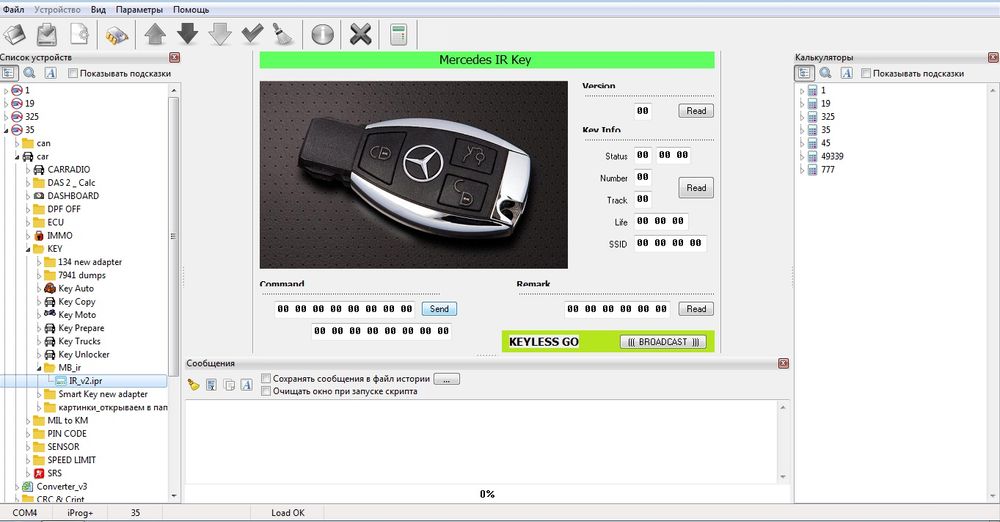Expand 49339 in calculators panel

[x=802, y=156]
